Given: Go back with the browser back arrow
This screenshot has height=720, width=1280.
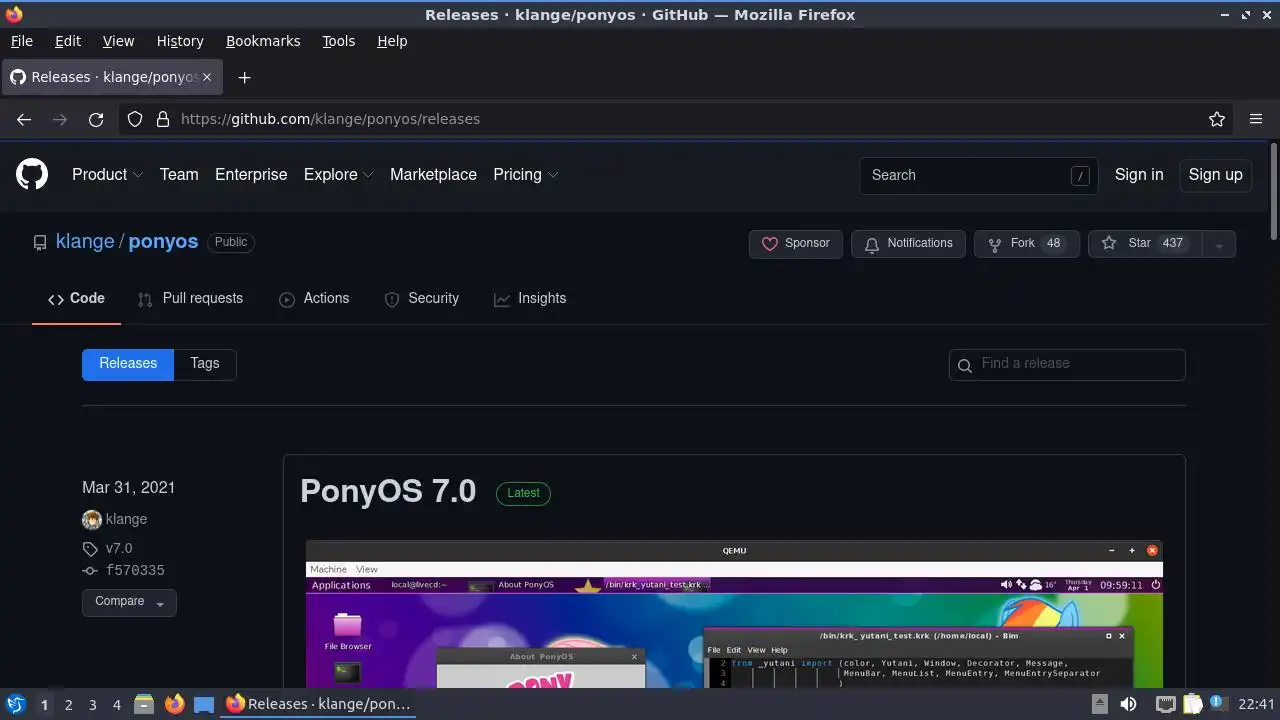Looking at the screenshot, I should point(24,119).
